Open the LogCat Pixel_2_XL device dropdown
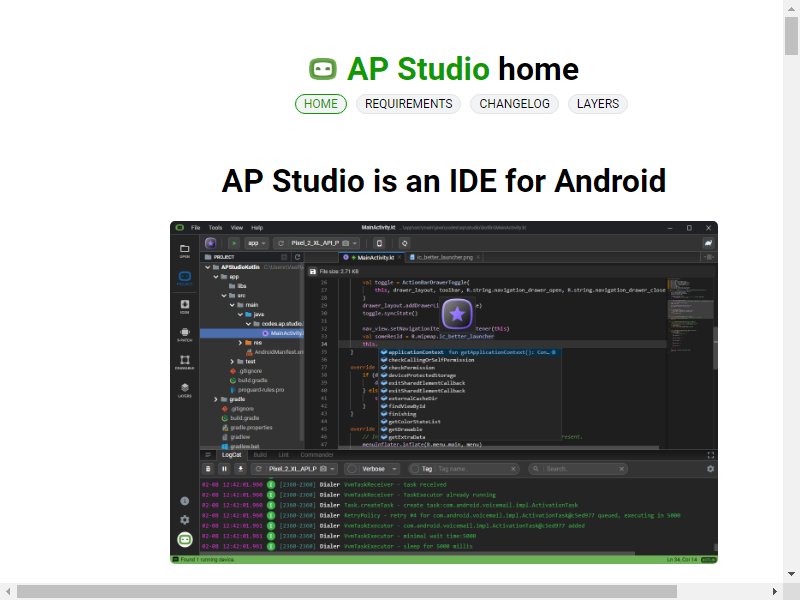Image resolution: width=800 pixels, height=600 pixels. click(x=302, y=469)
